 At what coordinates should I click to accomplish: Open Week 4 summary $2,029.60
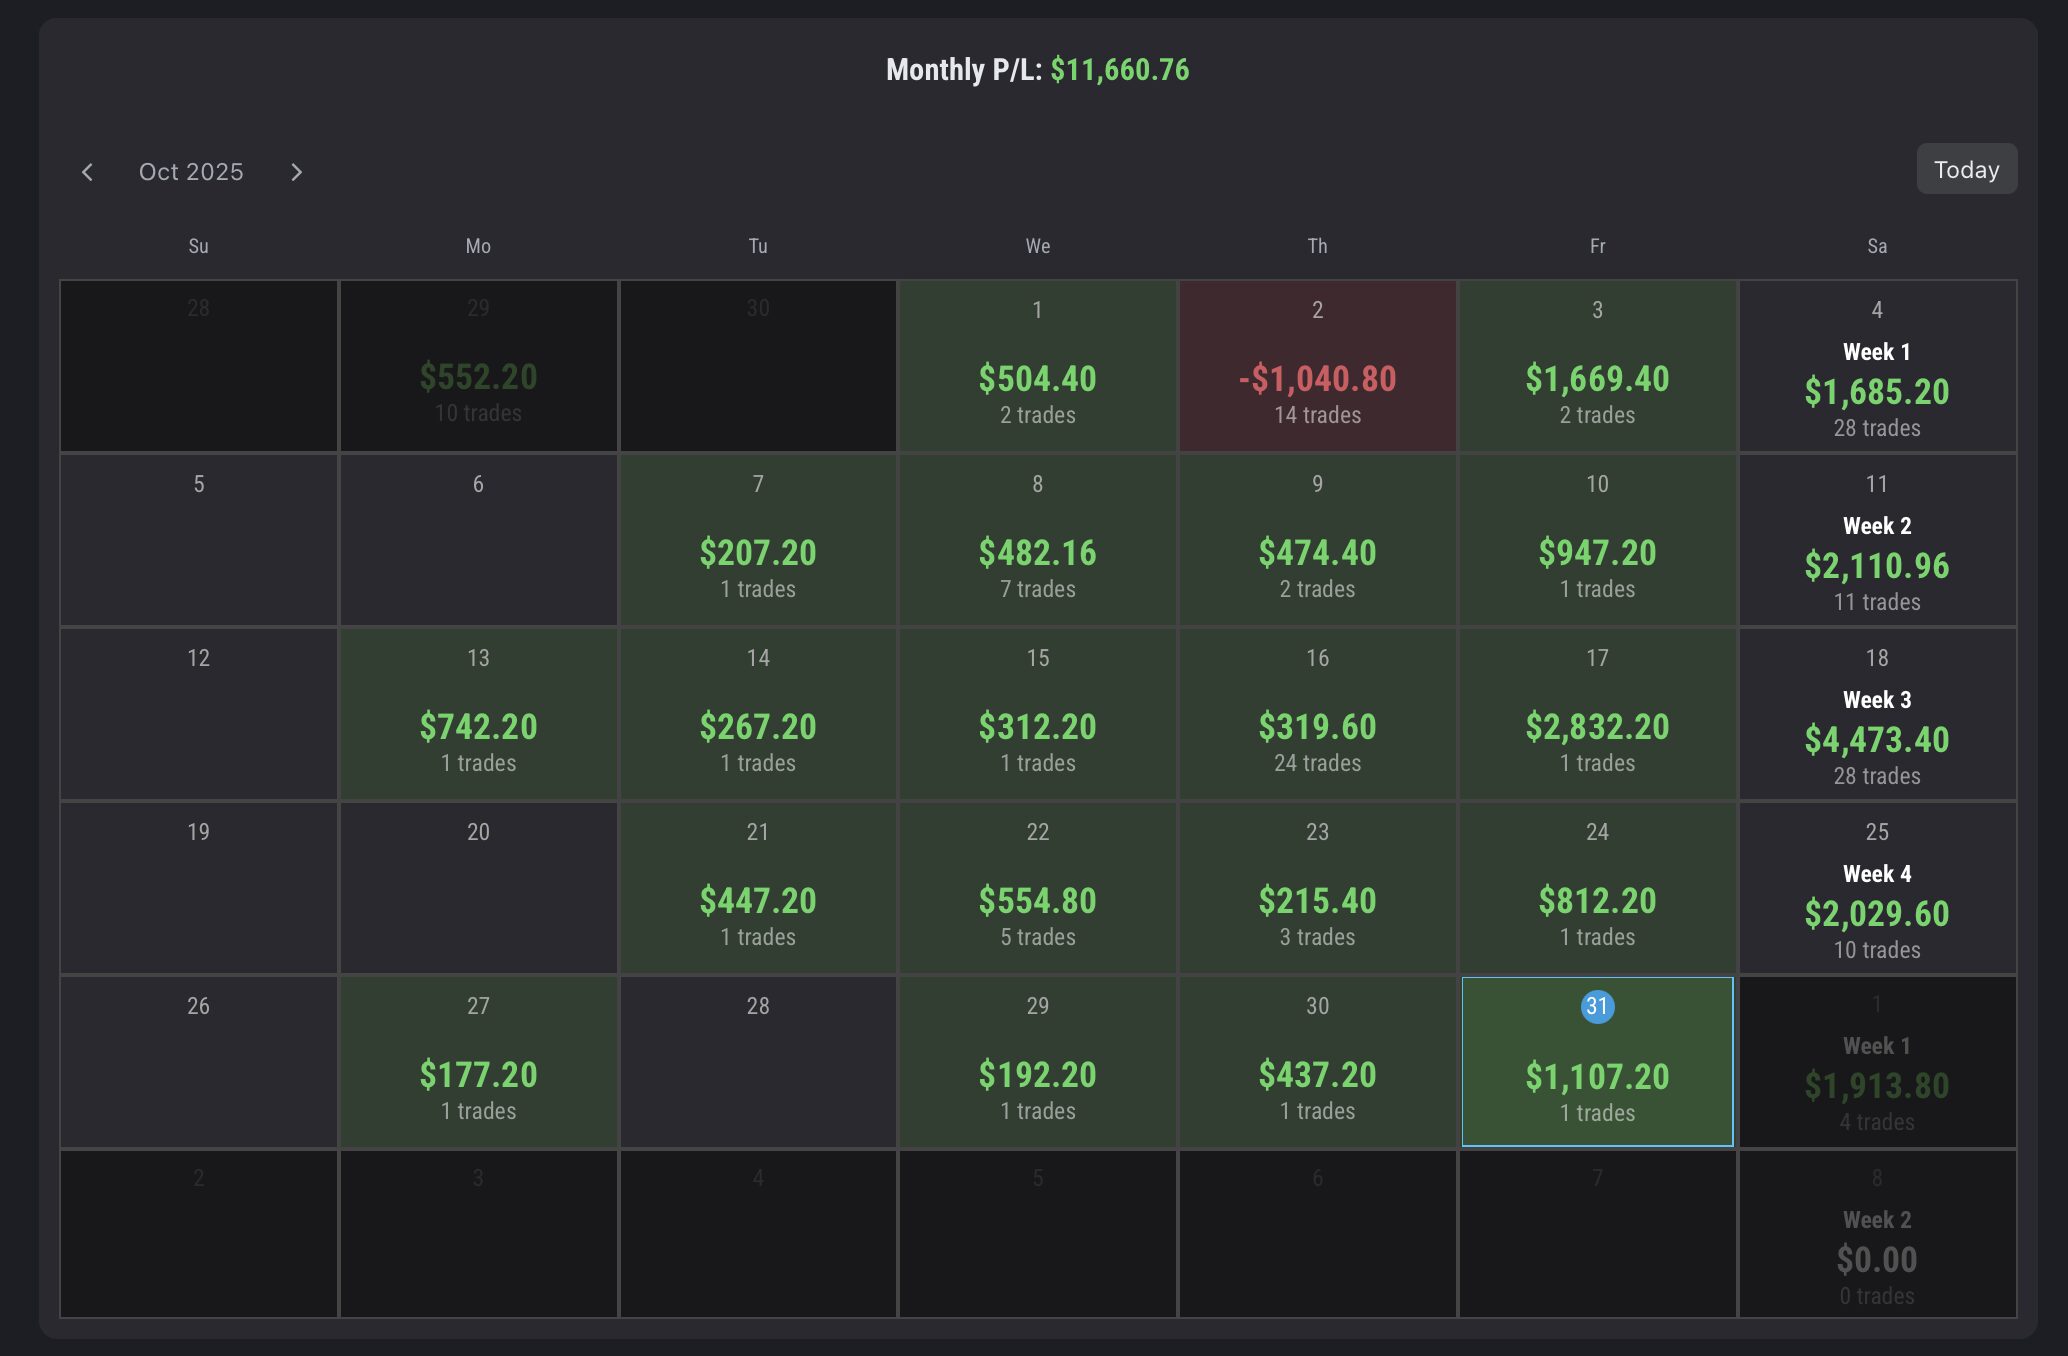(x=1877, y=888)
